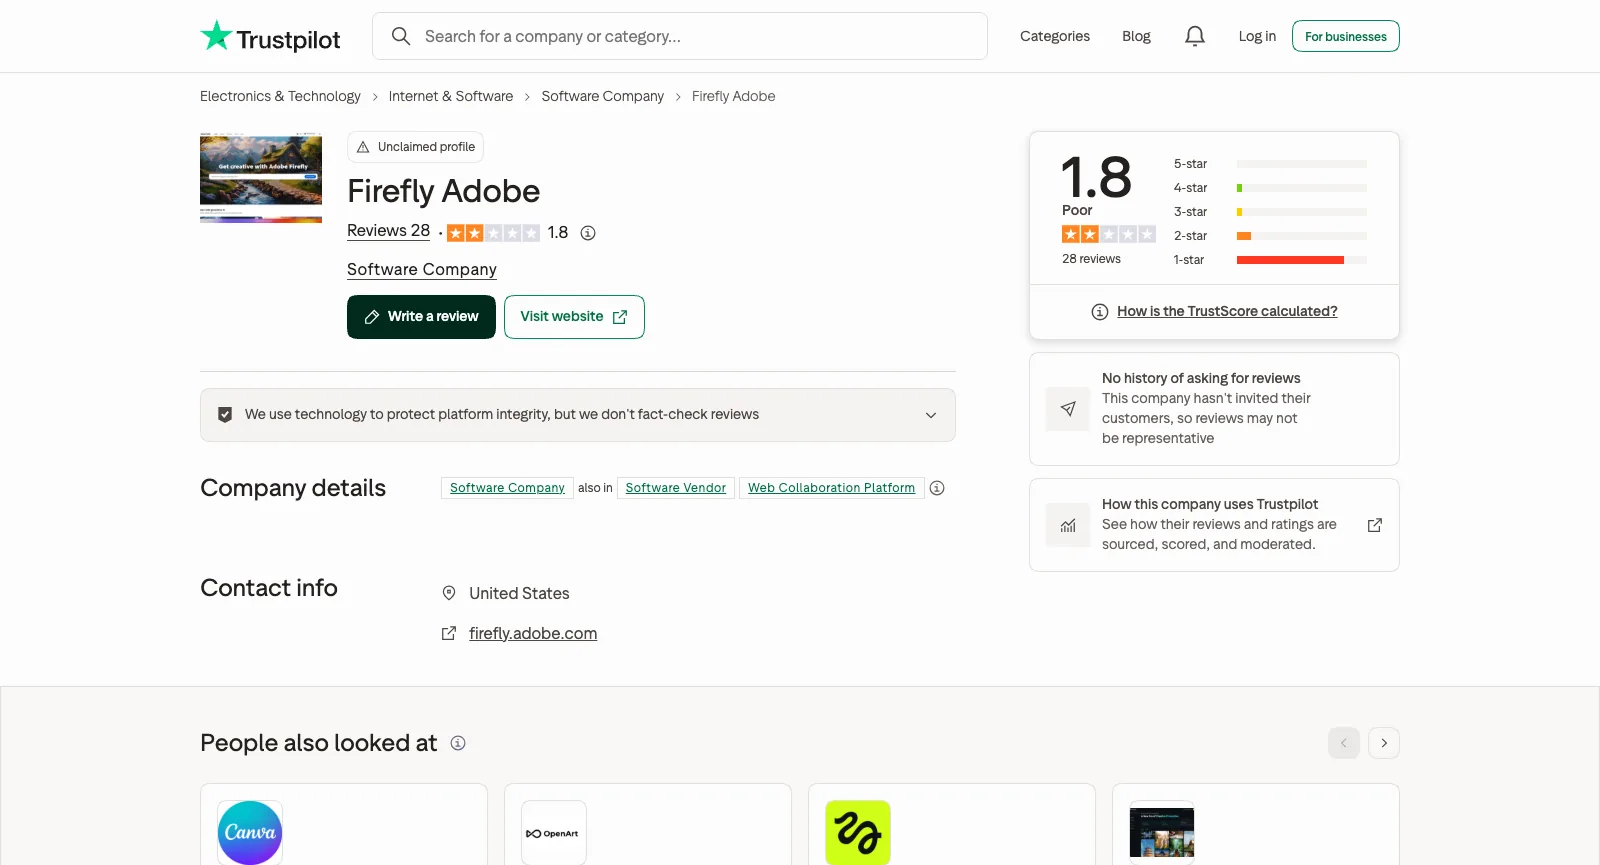Click the Firefly Adobe profile thumbnail

[261, 177]
